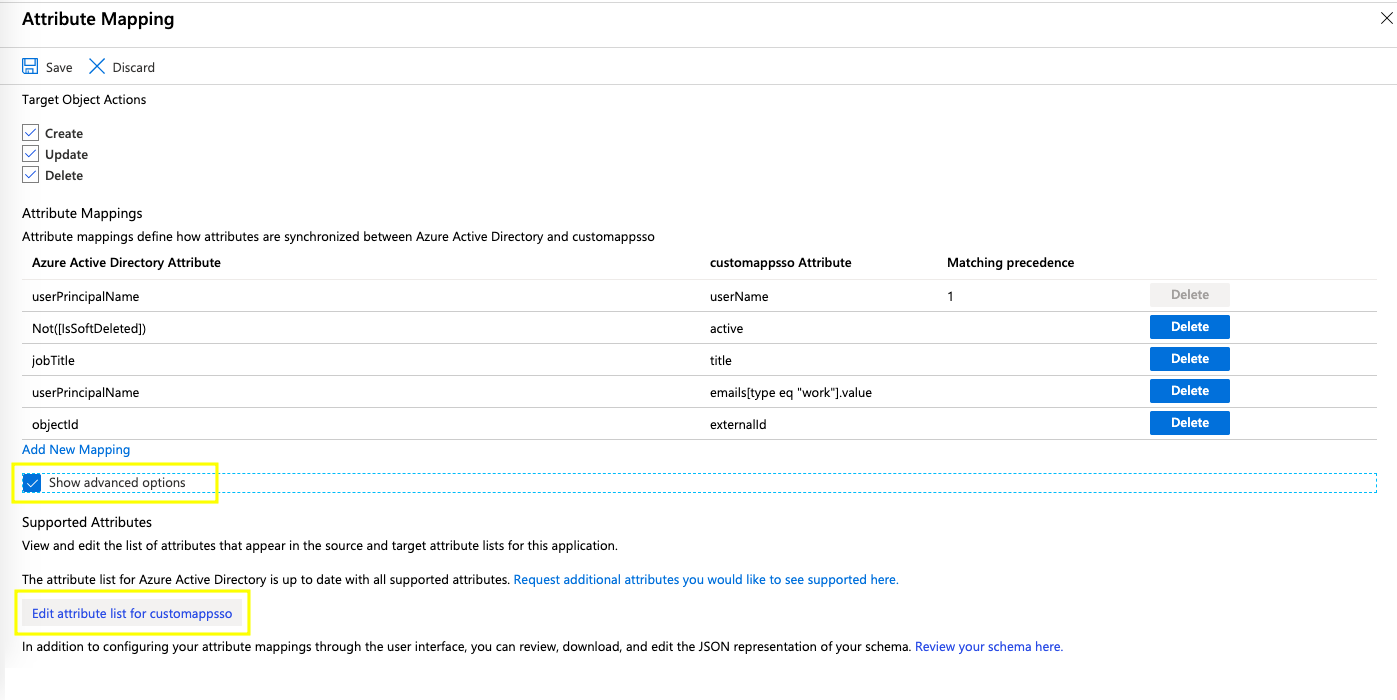
Task: Open Edit attribute list for customappsso
Action: (132, 613)
